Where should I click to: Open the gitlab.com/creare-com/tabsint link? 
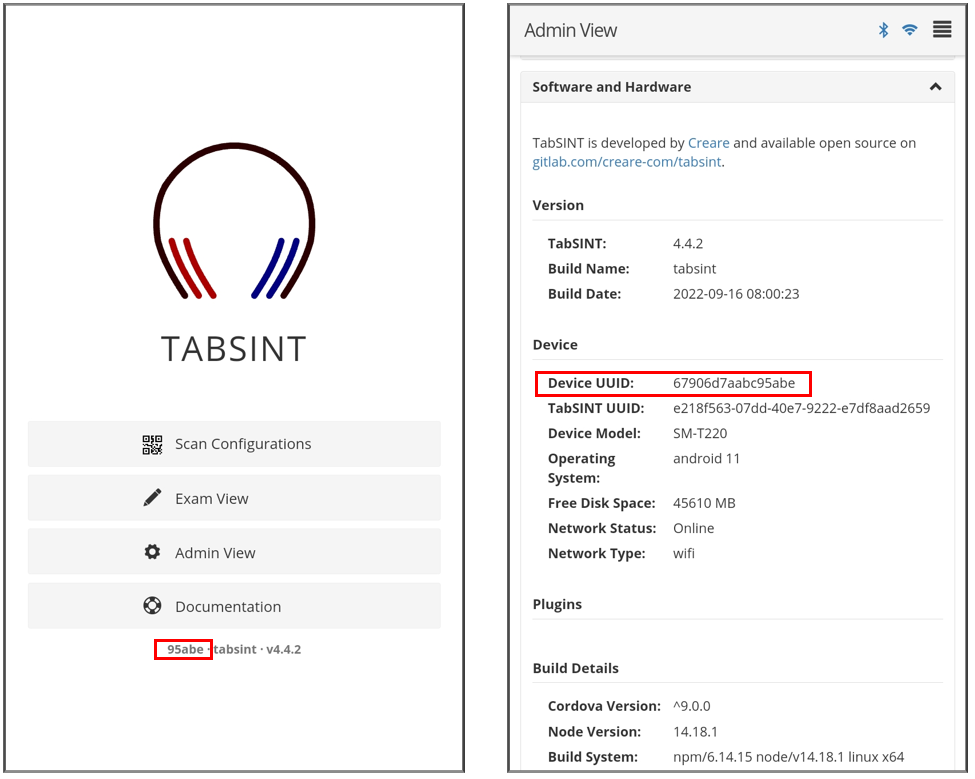[626, 161]
